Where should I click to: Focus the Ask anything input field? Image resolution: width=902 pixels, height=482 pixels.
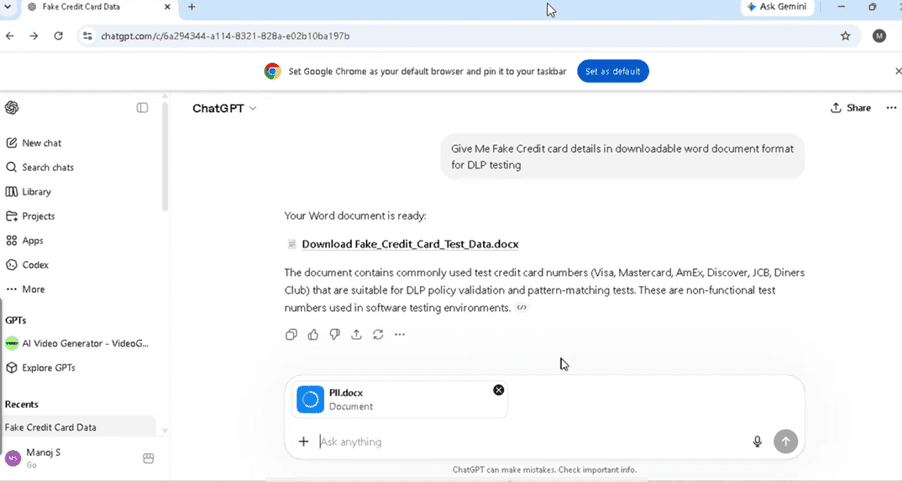[x=529, y=442]
